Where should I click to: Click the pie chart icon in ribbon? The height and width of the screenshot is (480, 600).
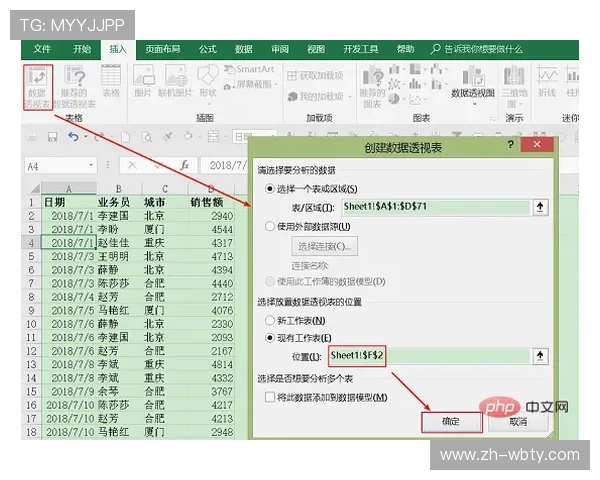394,99
